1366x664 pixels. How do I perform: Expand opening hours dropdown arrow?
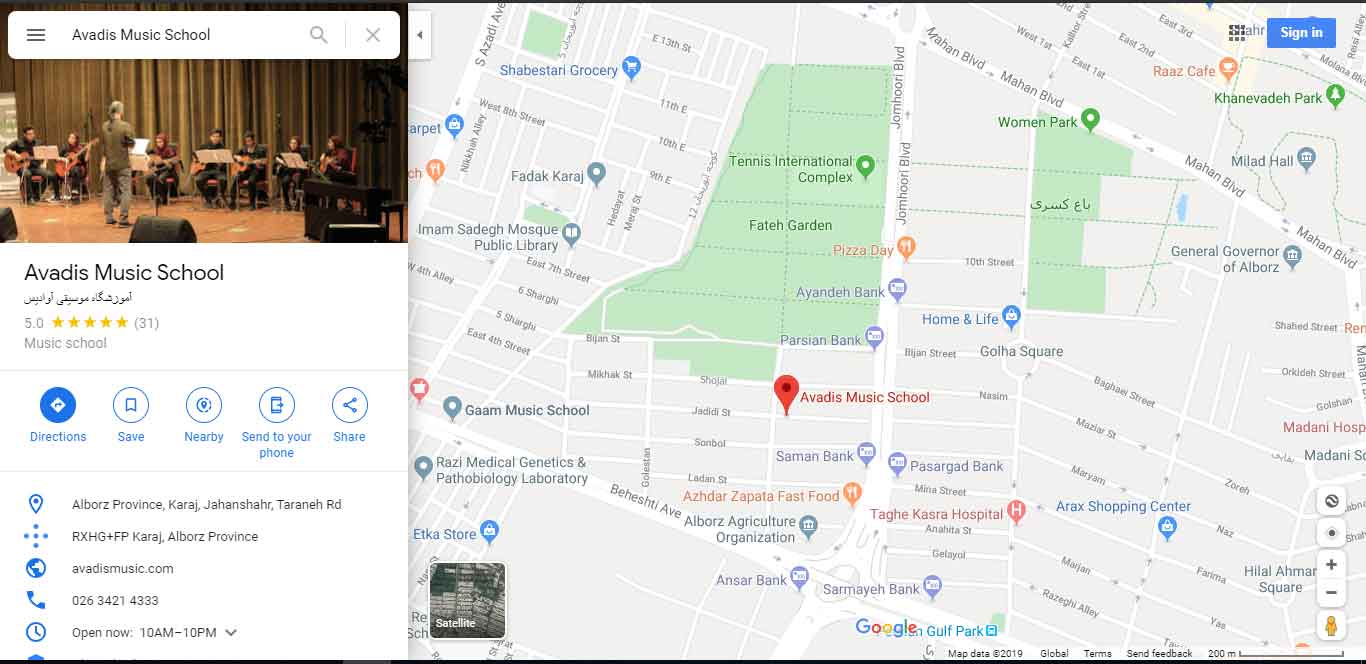tap(231, 633)
